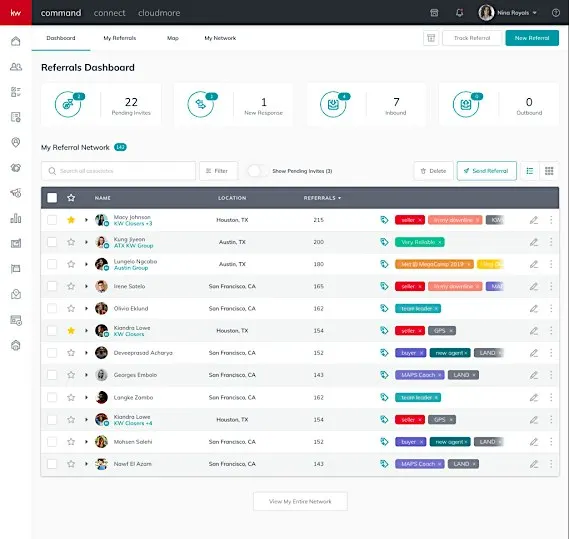
Task: Toggle Show Pending Invites switch
Action: [x=258, y=171]
